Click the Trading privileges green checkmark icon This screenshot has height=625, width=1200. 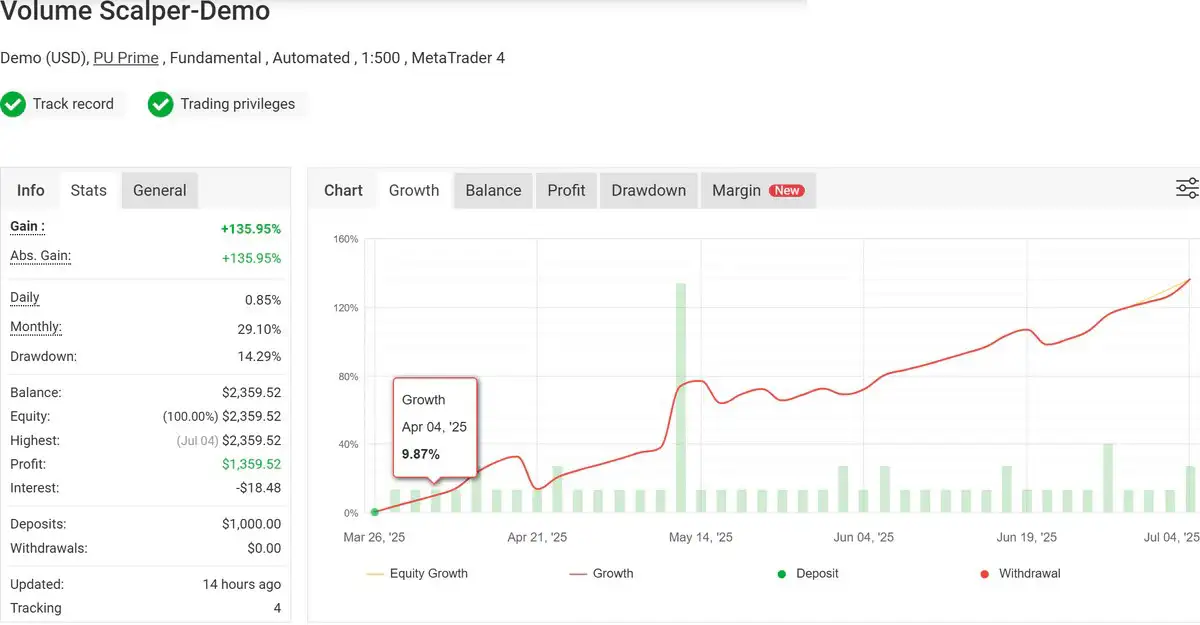pyautogui.click(x=161, y=104)
